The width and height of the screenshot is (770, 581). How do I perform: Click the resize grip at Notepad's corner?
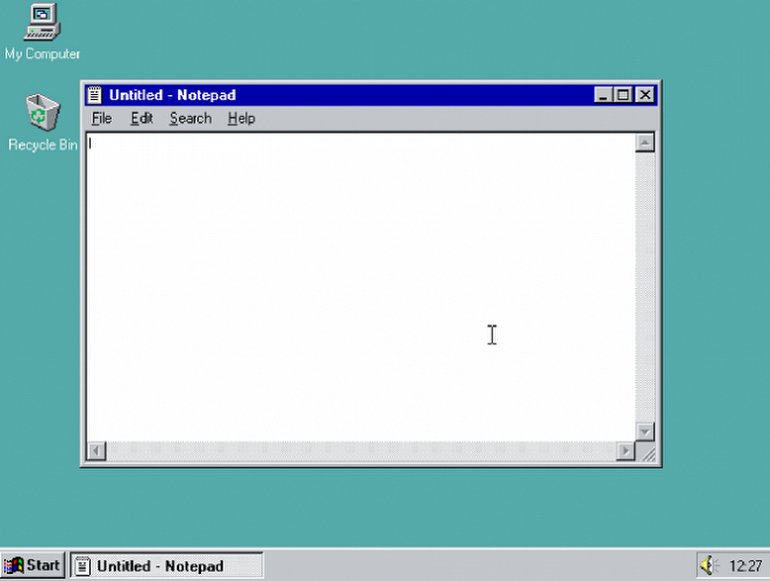[648, 454]
